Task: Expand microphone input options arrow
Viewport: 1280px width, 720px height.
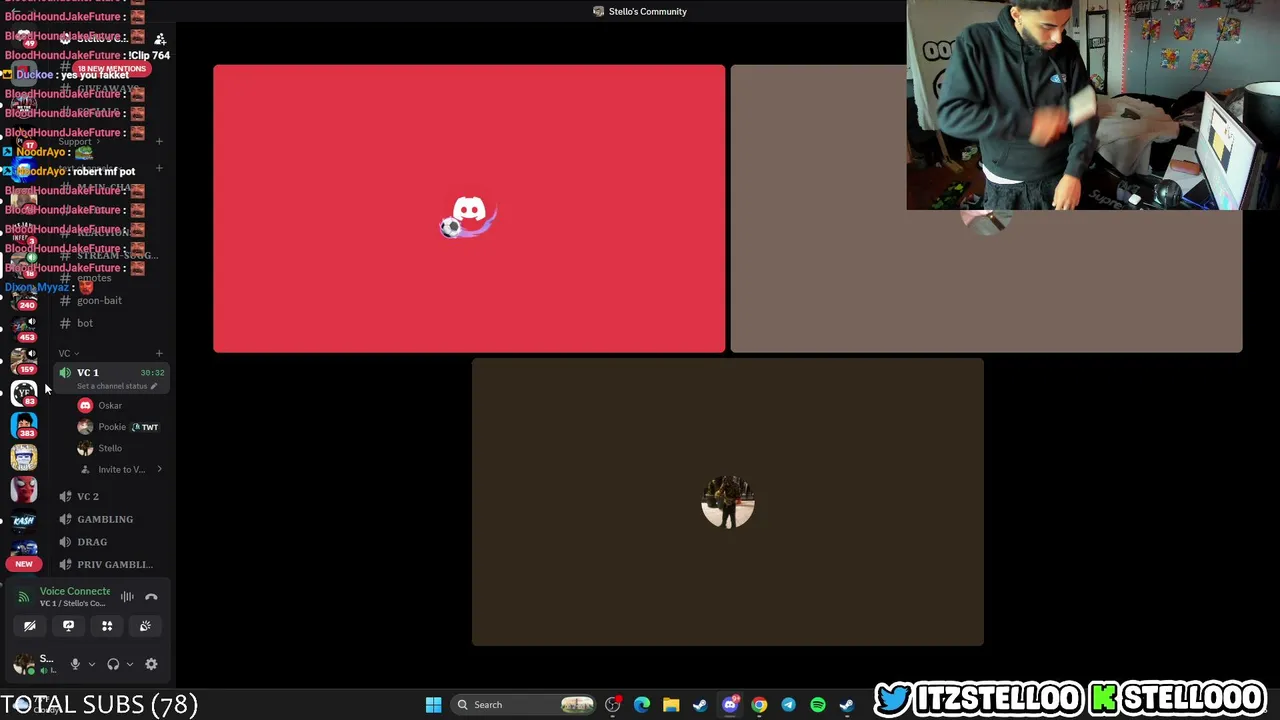Action: click(91, 664)
